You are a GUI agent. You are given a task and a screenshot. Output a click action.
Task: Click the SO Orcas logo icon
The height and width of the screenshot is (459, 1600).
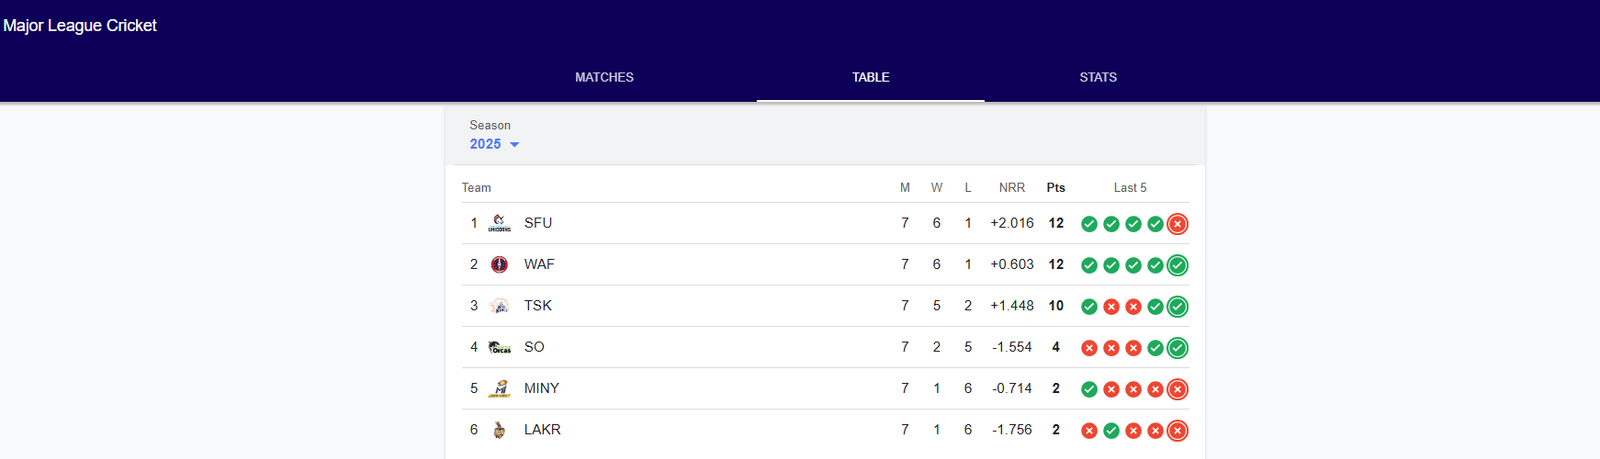pos(499,347)
